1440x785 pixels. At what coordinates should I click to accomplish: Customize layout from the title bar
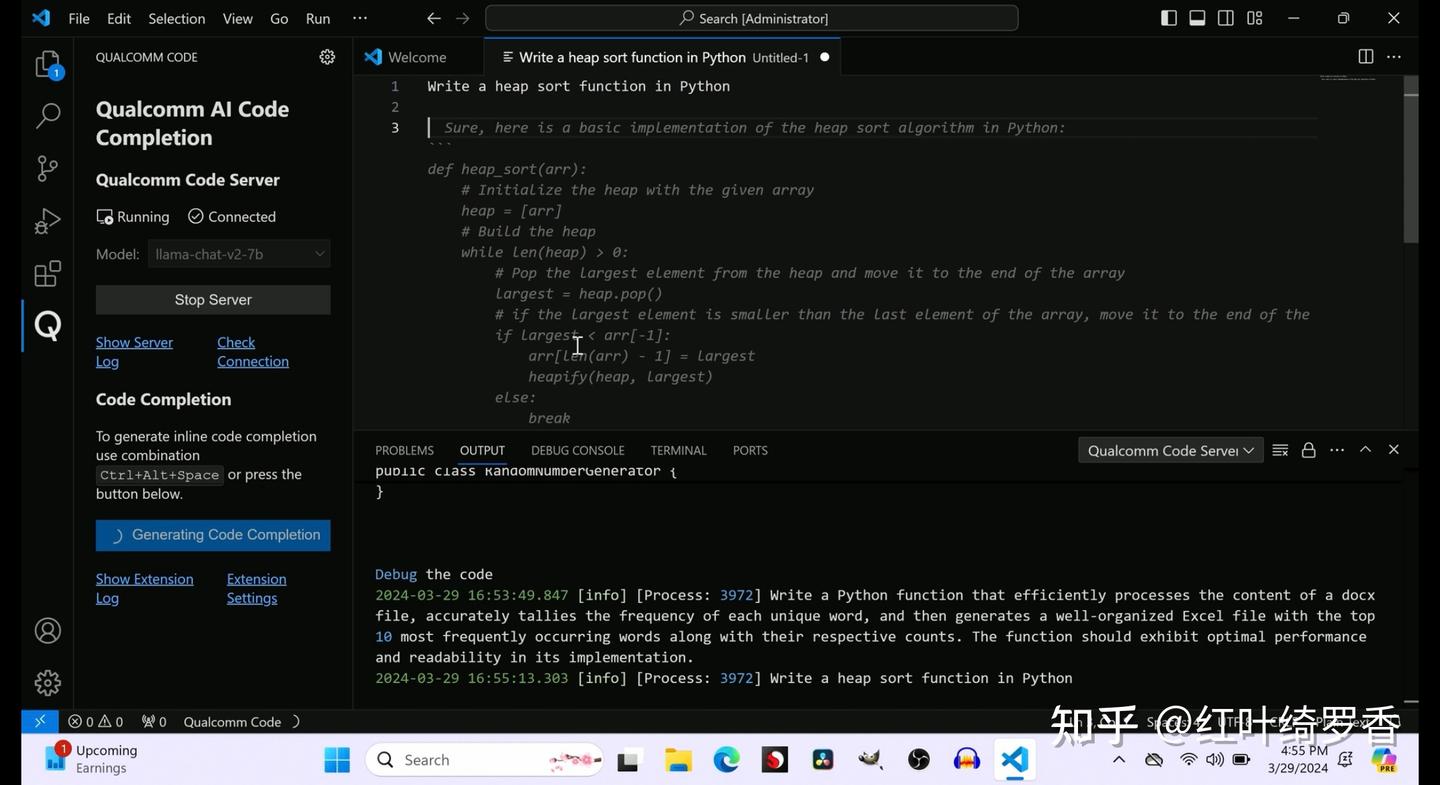pos(1254,18)
